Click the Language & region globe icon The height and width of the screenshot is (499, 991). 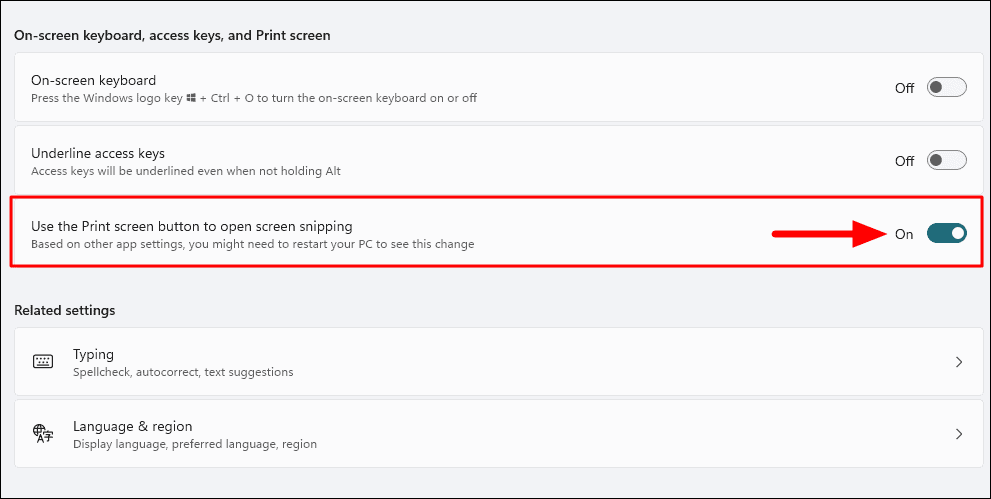[x=43, y=434]
